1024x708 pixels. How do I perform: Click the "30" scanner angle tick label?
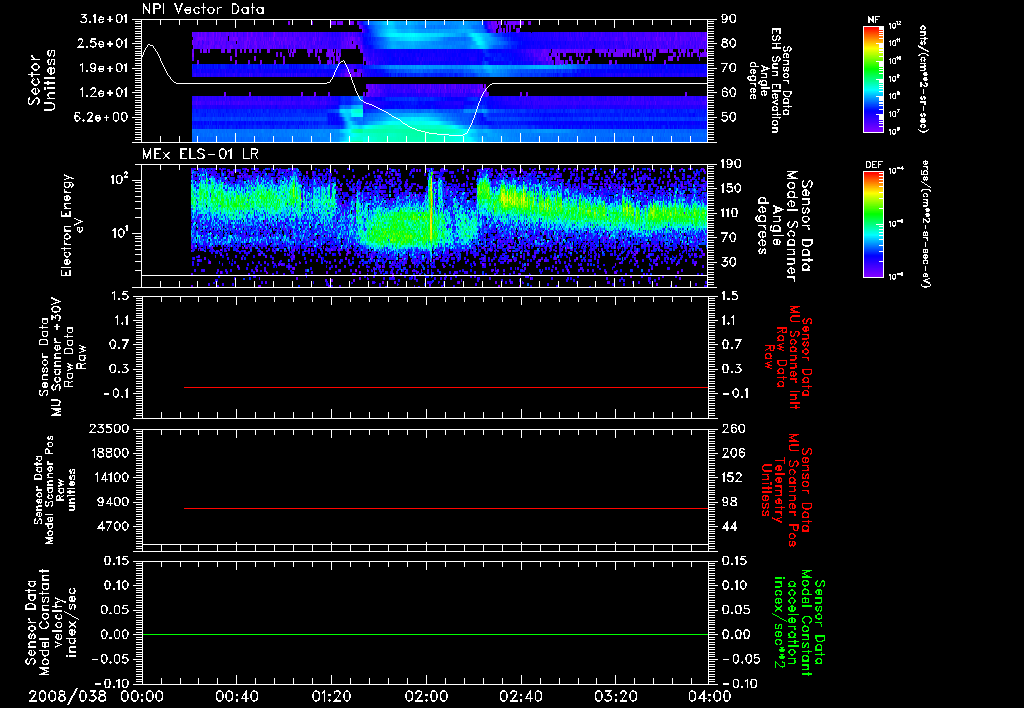[x=728, y=262]
